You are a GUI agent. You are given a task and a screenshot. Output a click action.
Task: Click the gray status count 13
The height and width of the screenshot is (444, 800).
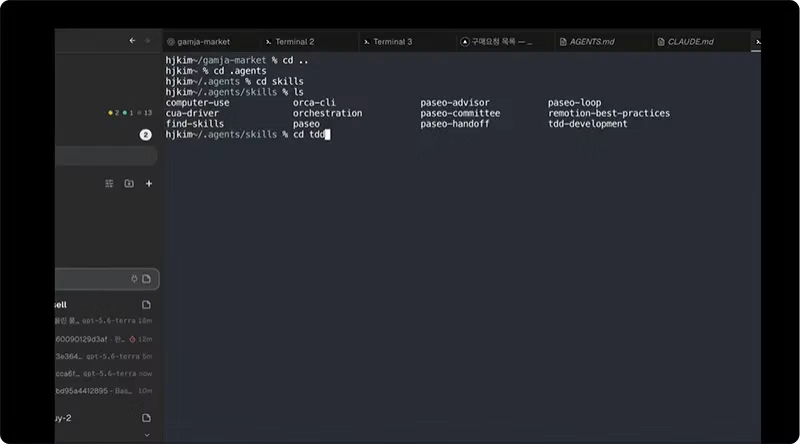pos(144,113)
